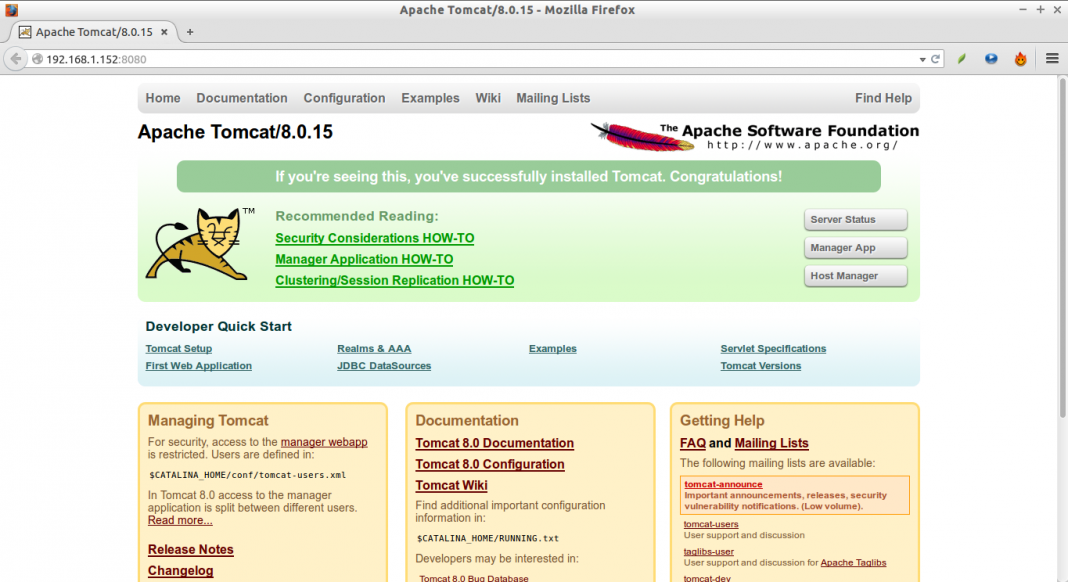This screenshot has height=582, width=1068.
Task: Click the browser back arrow button
Action: coord(15,59)
